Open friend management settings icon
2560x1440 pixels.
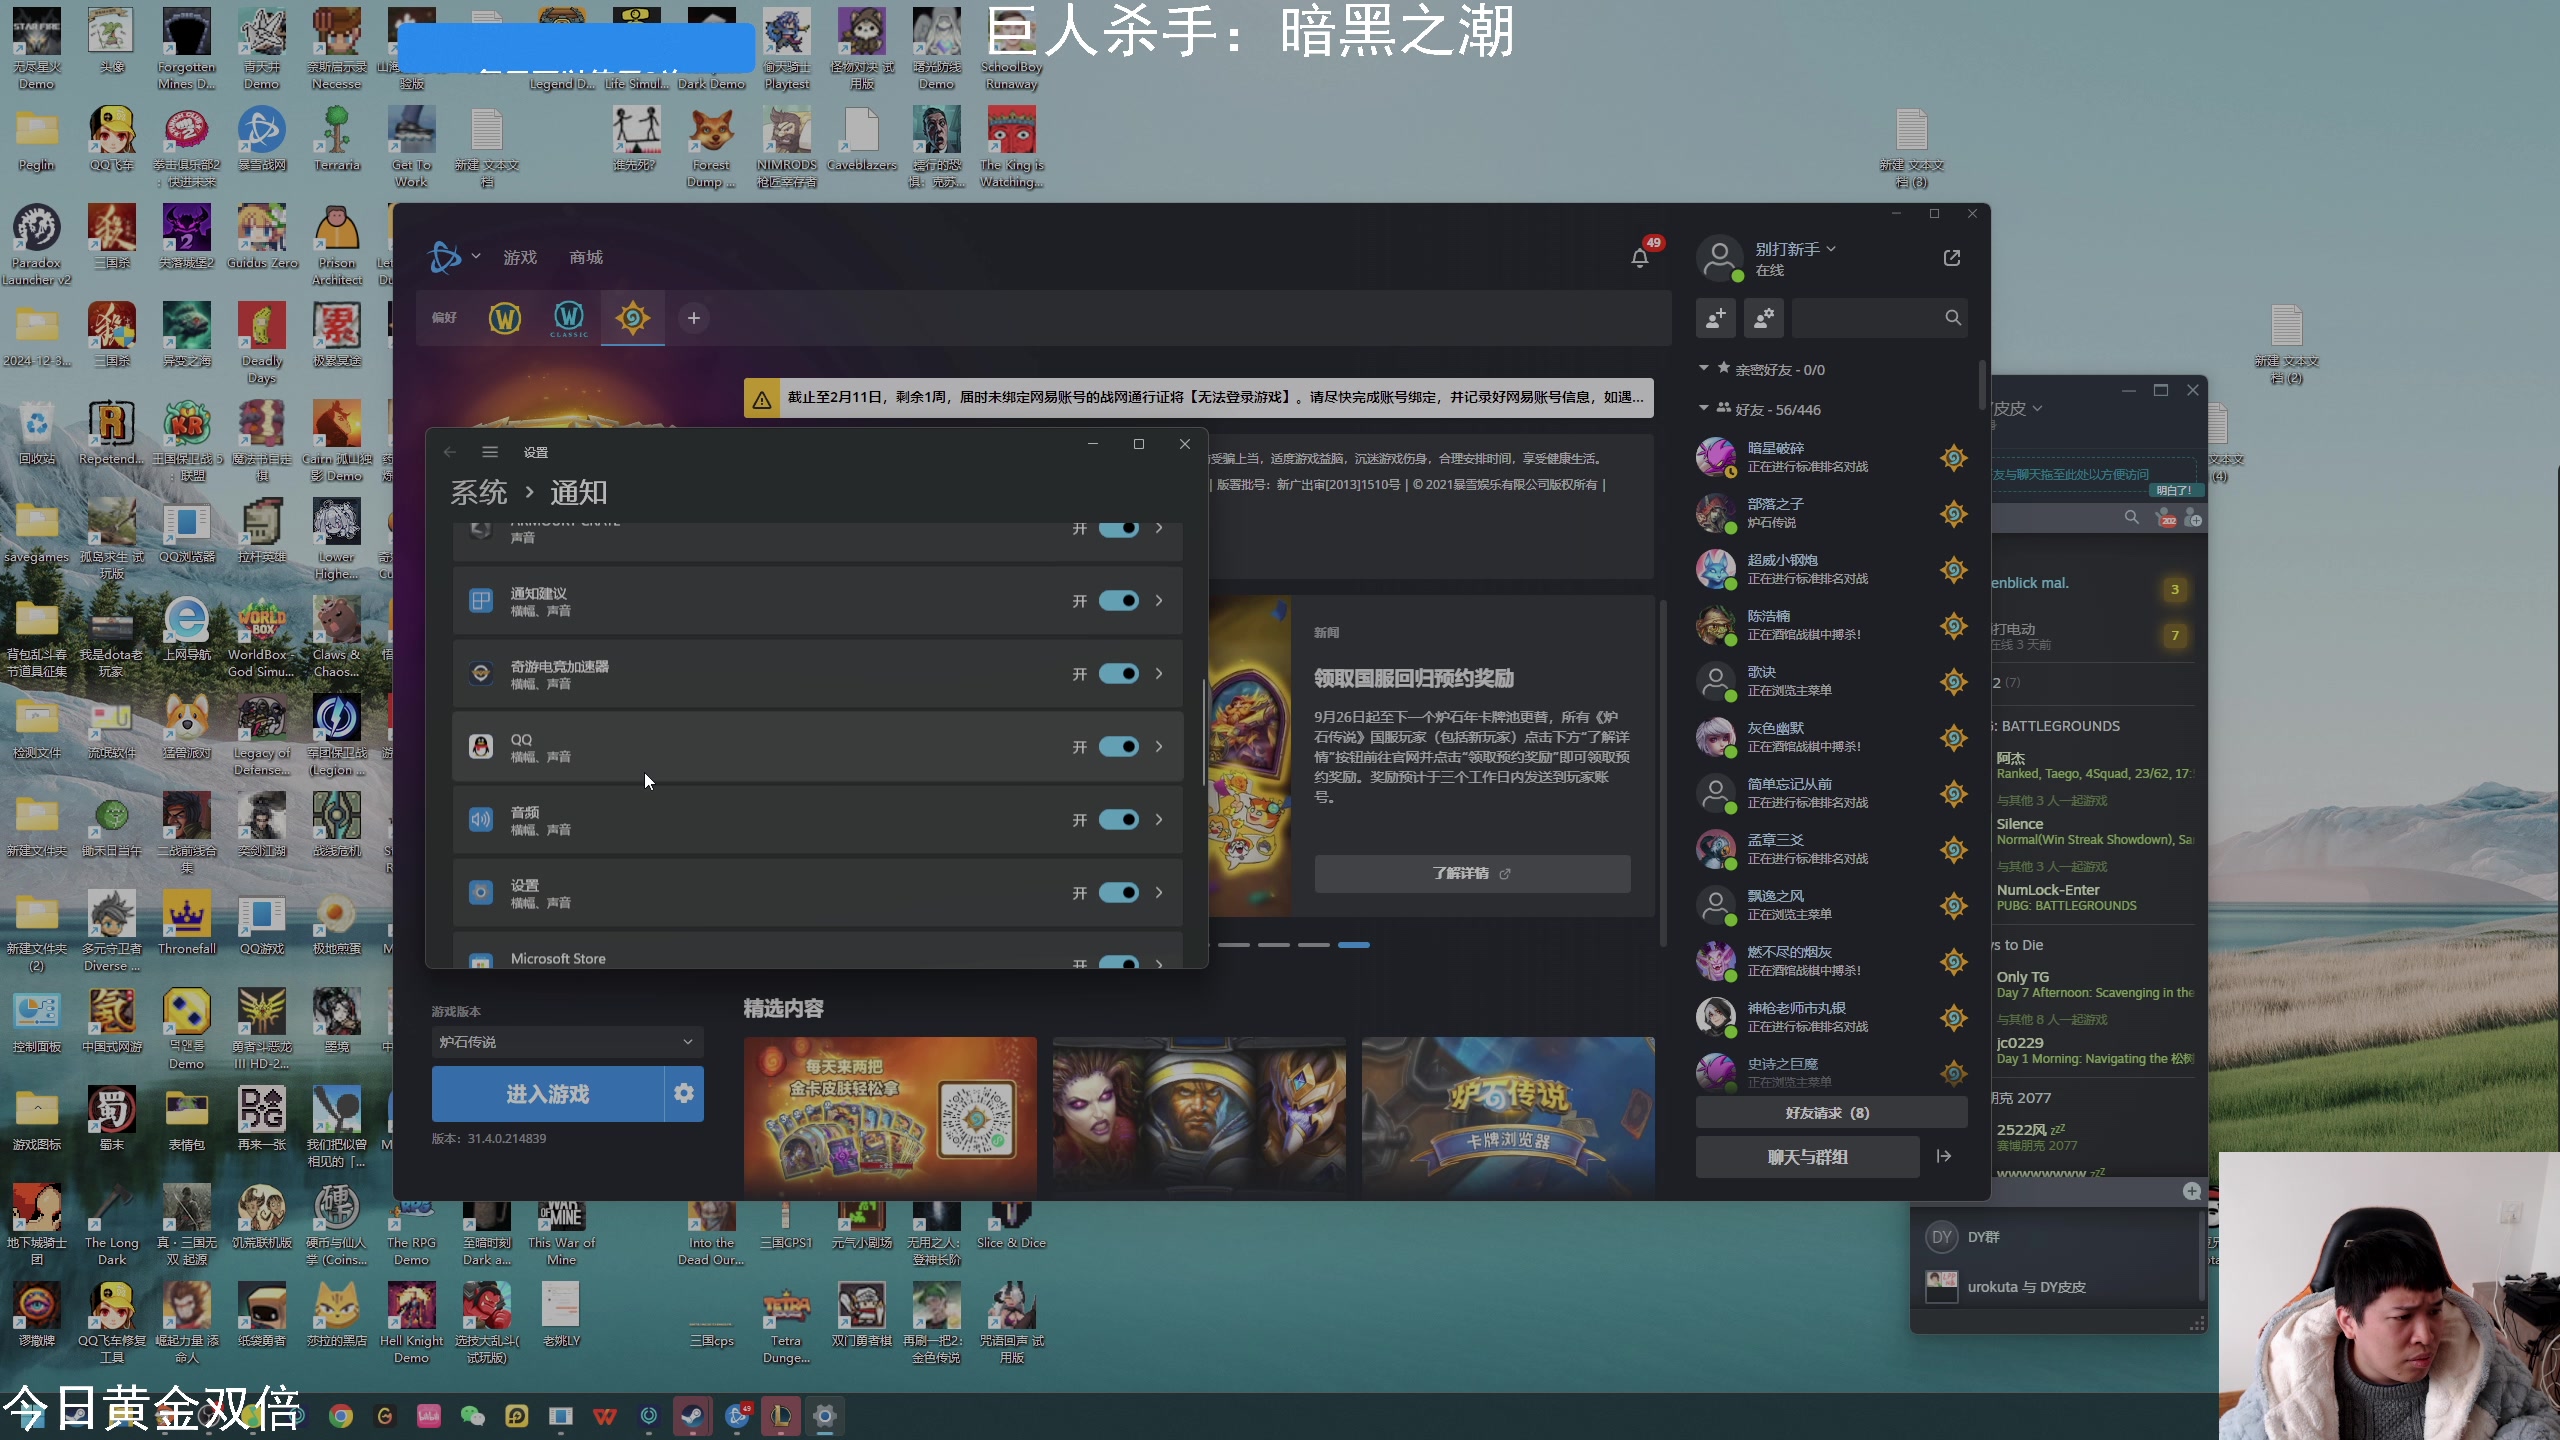(1764, 318)
